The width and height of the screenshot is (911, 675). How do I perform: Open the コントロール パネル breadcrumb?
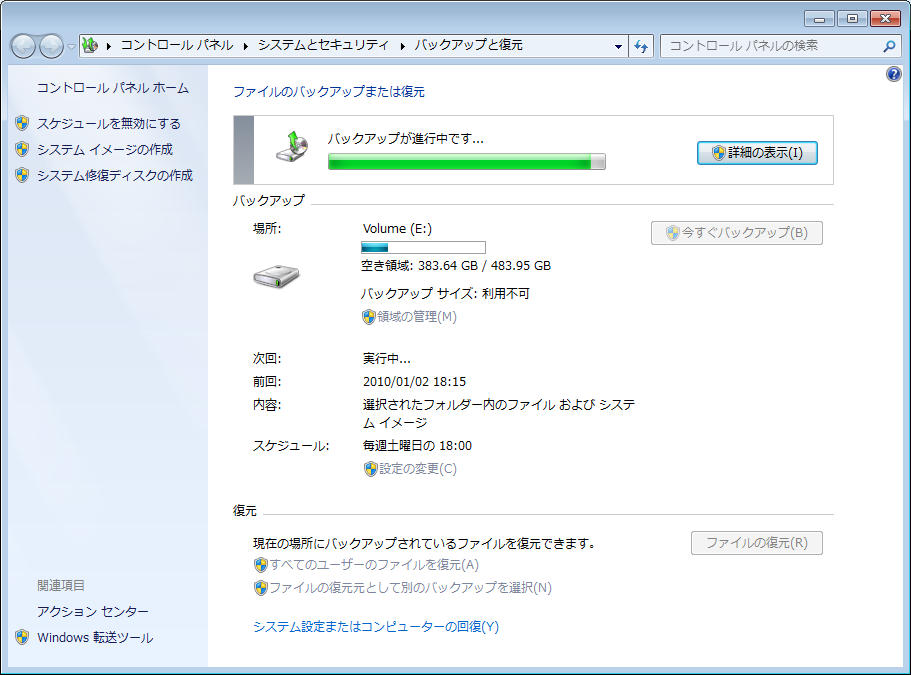point(177,45)
